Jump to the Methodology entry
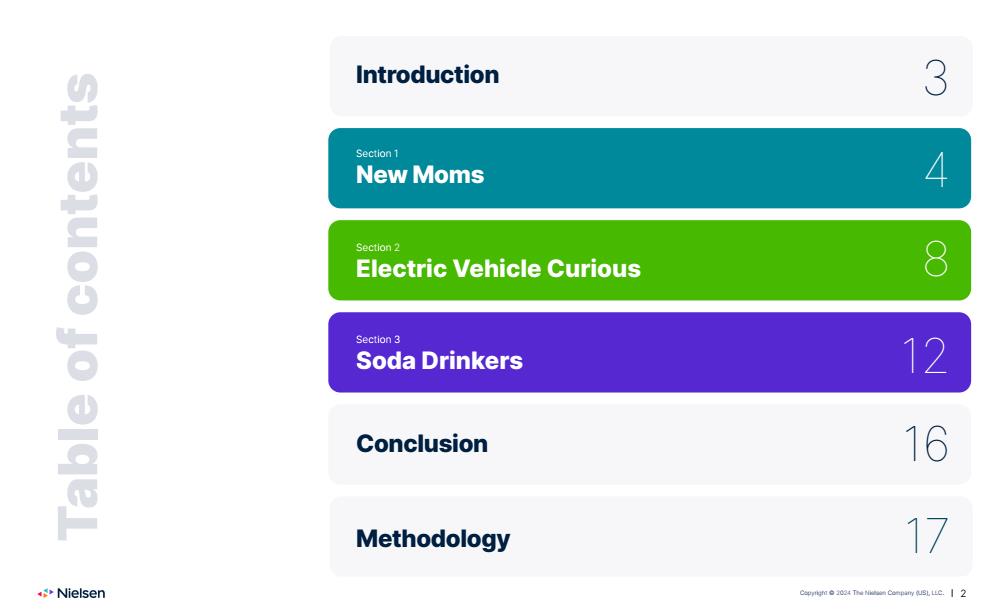1008x612 pixels. (651, 536)
